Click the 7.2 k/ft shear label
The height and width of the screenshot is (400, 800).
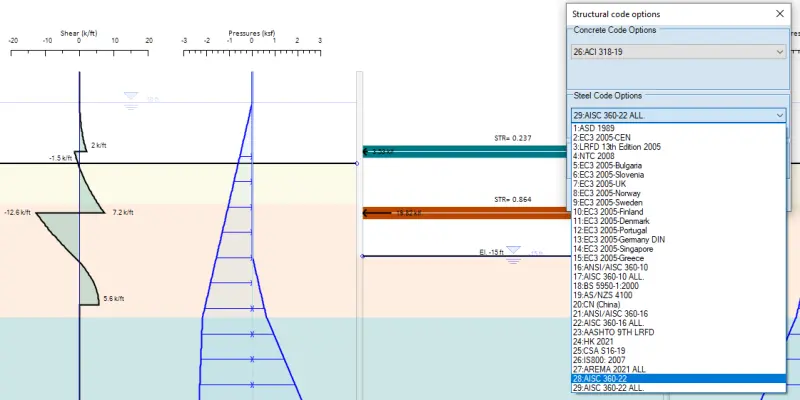(122, 212)
